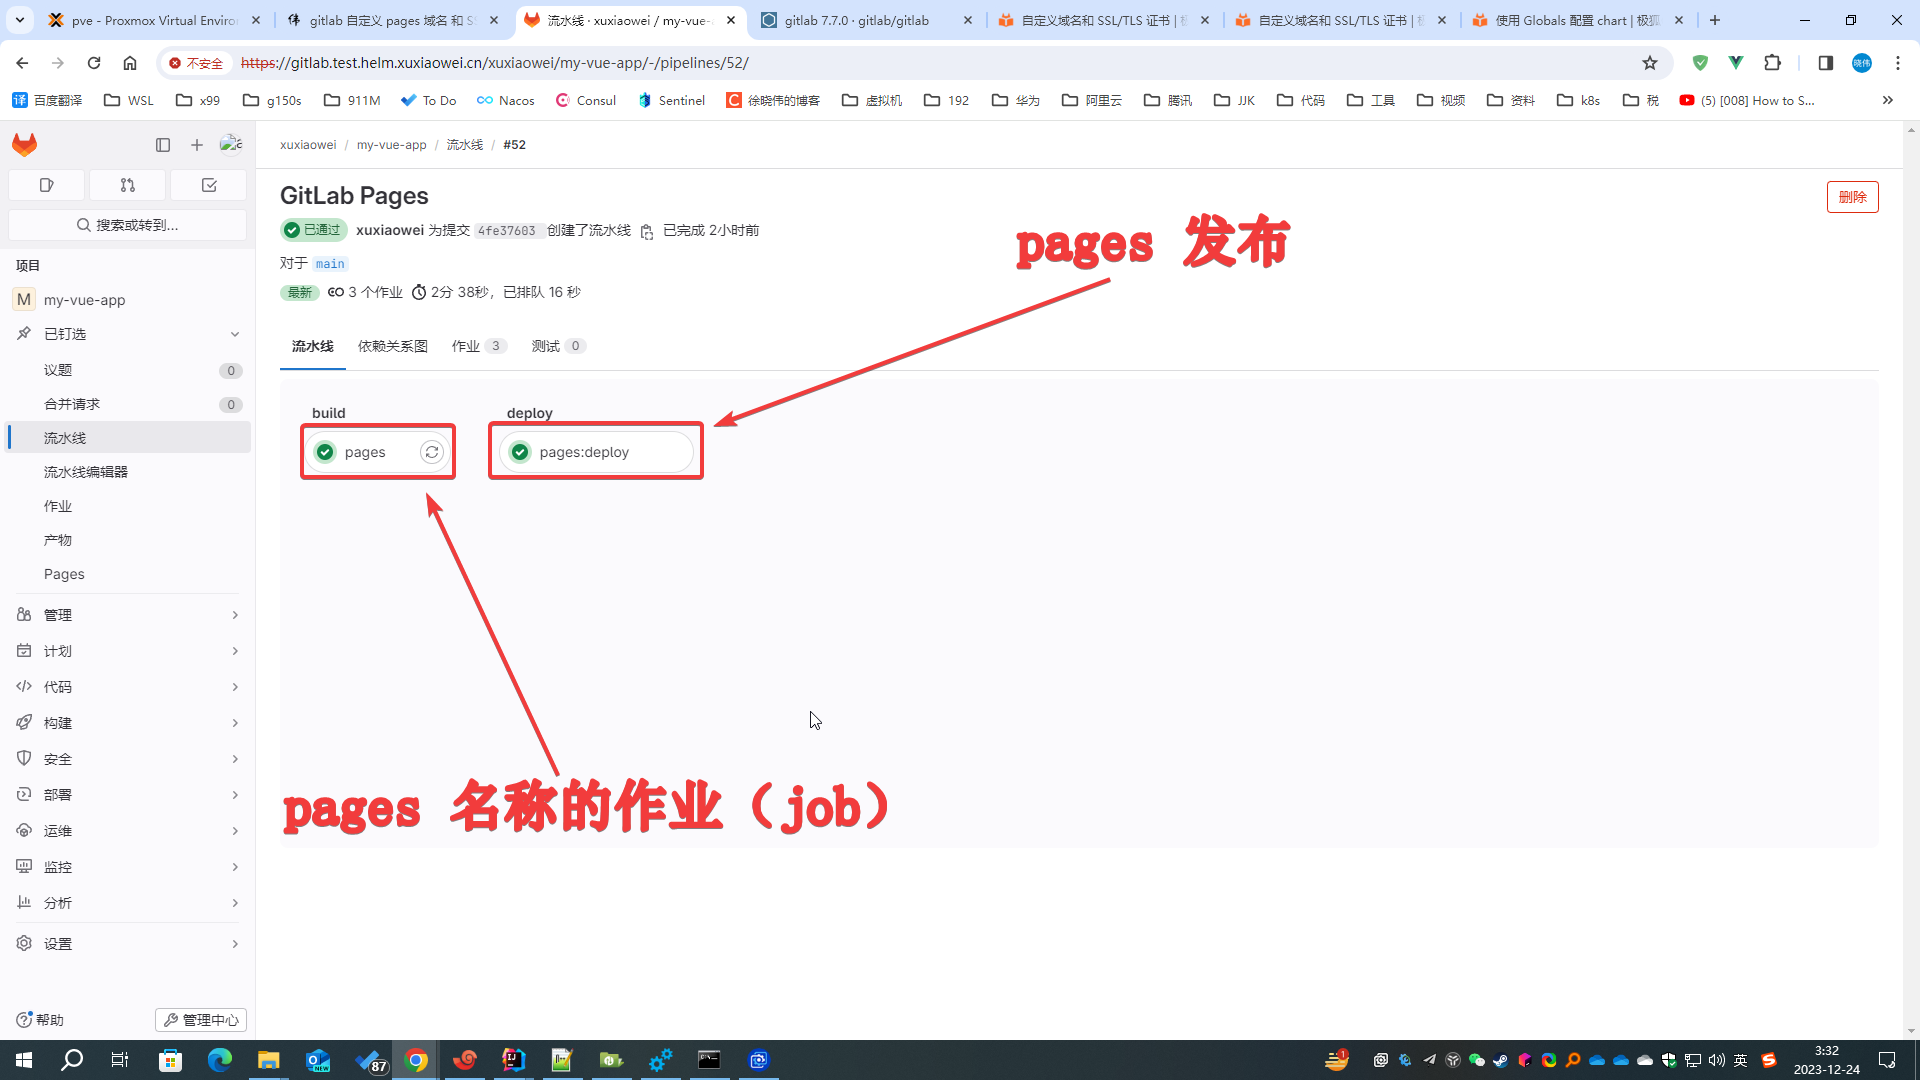This screenshot has width=1920, height=1080.
Task: Click the merge request icon in left sidebar
Action: pos(128,183)
